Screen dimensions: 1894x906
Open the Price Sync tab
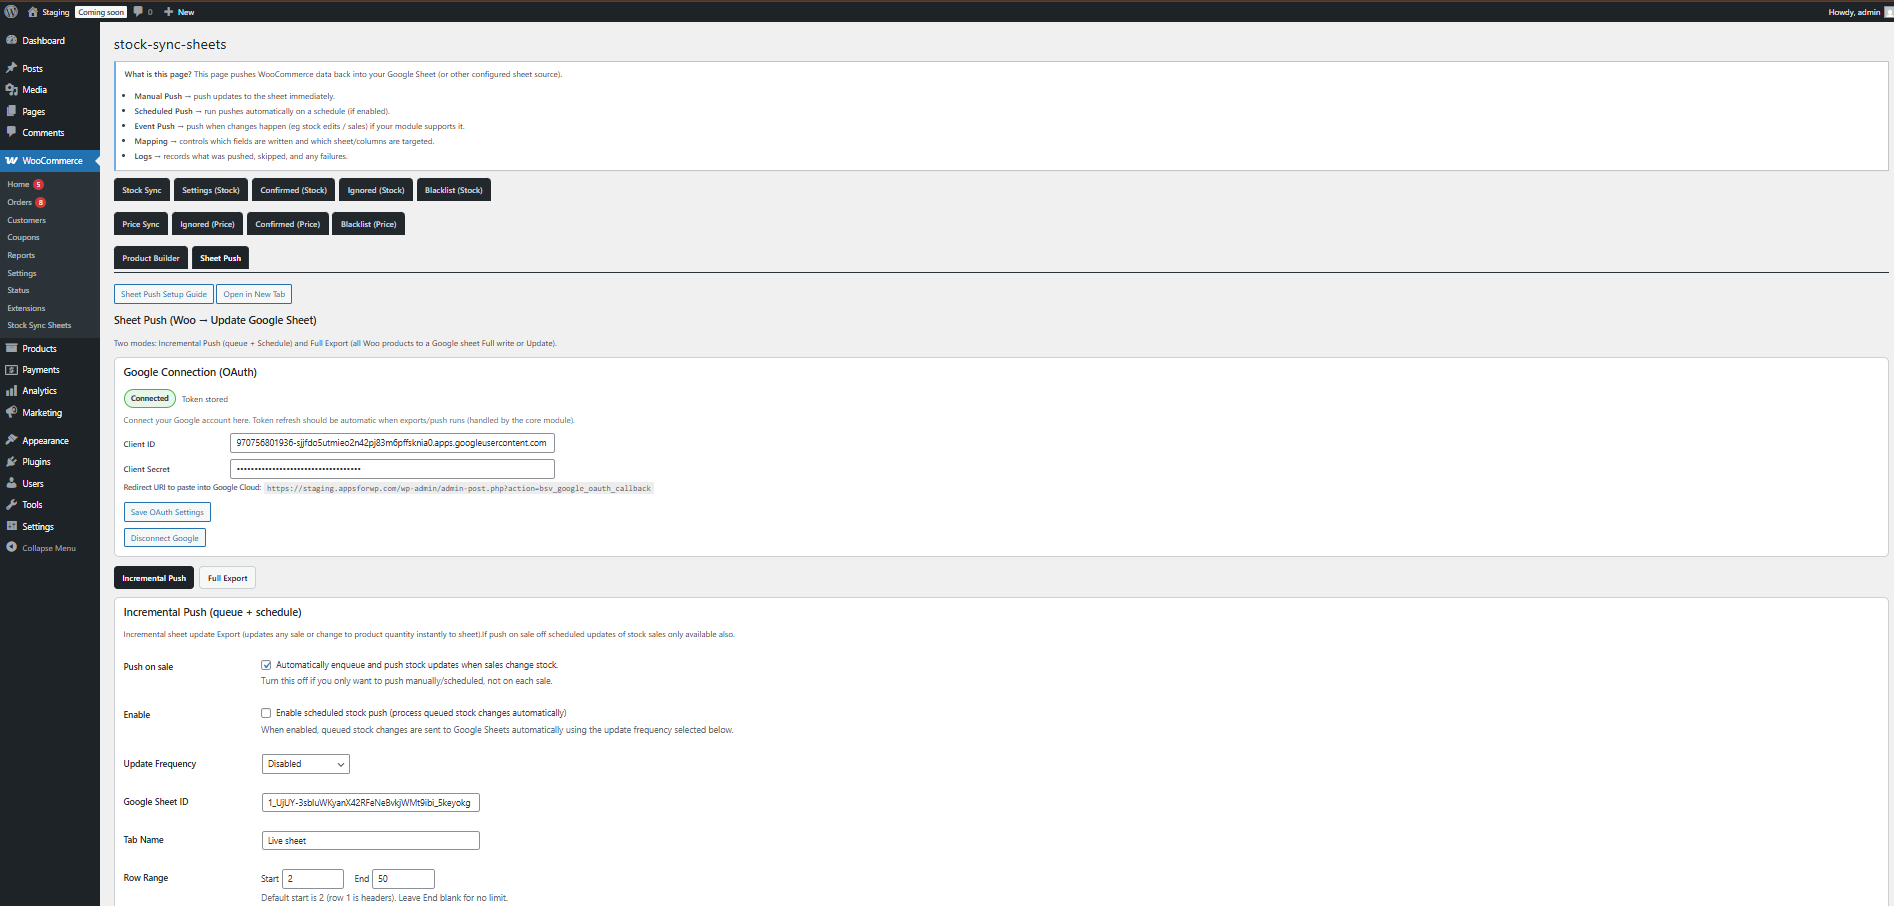click(x=140, y=223)
